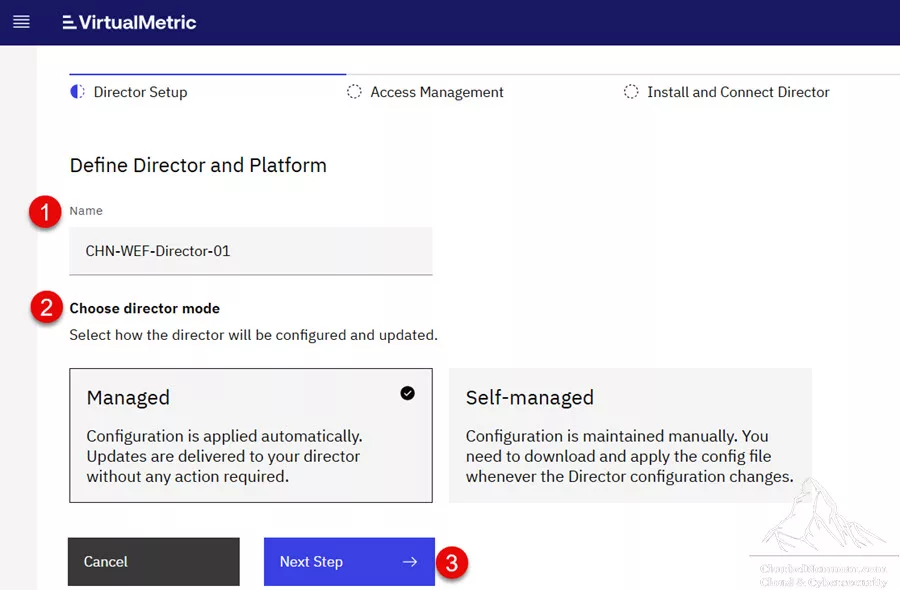Click the Director Setup half-filled progress icon
The image size is (900, 590).
(77, 92)
